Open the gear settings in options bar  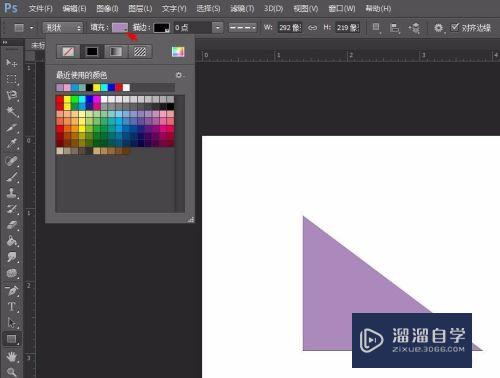pyautogui.click(x=439, y=28)
